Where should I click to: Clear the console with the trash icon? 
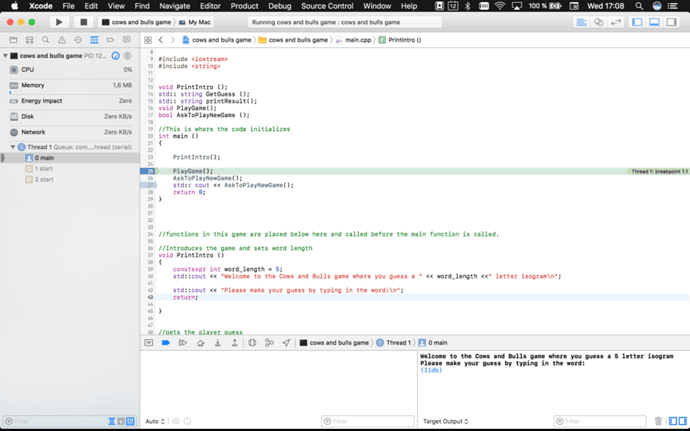point(658,421)
